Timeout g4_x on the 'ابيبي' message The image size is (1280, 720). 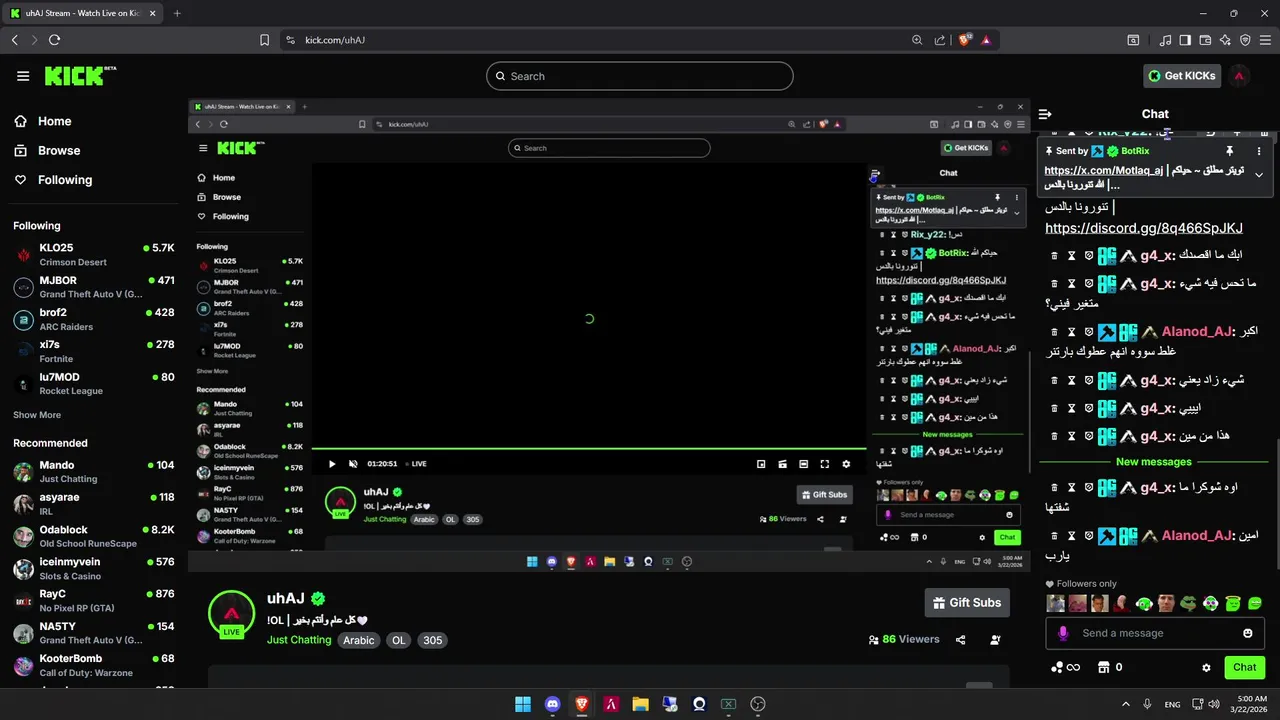[1071, 408]
